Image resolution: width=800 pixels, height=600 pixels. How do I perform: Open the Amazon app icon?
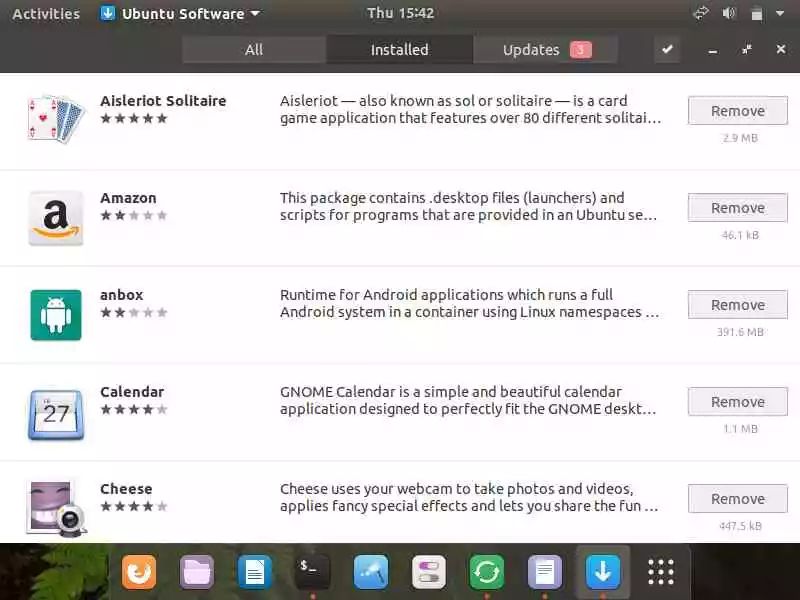tap(56, 218)
